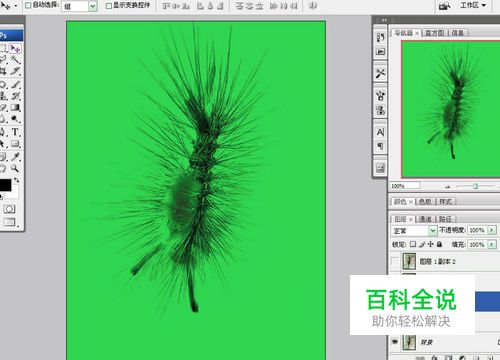
Task: Switch to the 直方图 histogram tab
Action: (x=435, y=33)
